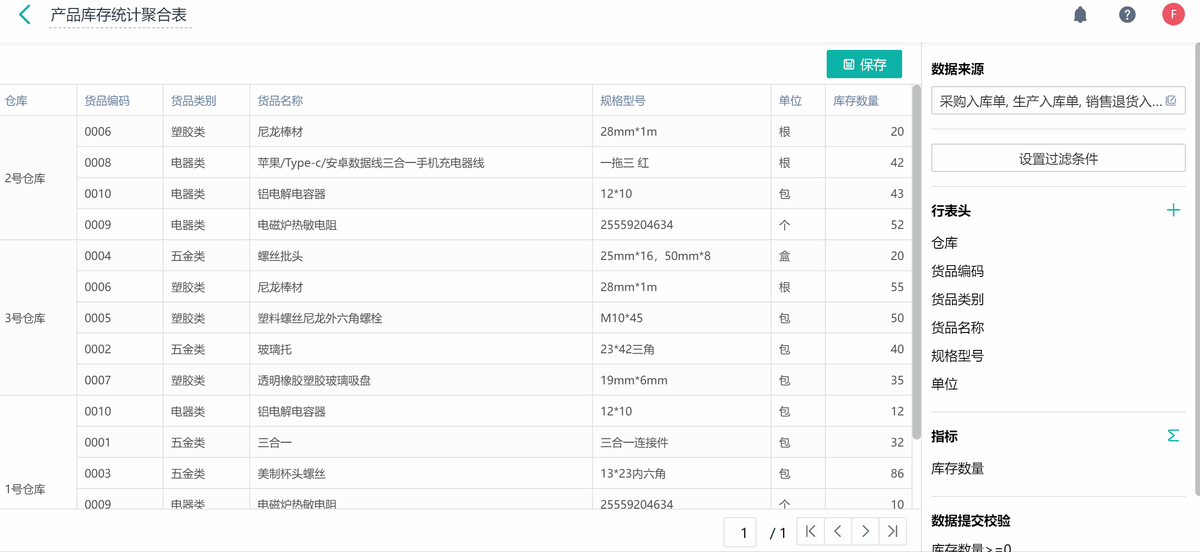Click the sigma icon next to 指标

[1173, 436]
